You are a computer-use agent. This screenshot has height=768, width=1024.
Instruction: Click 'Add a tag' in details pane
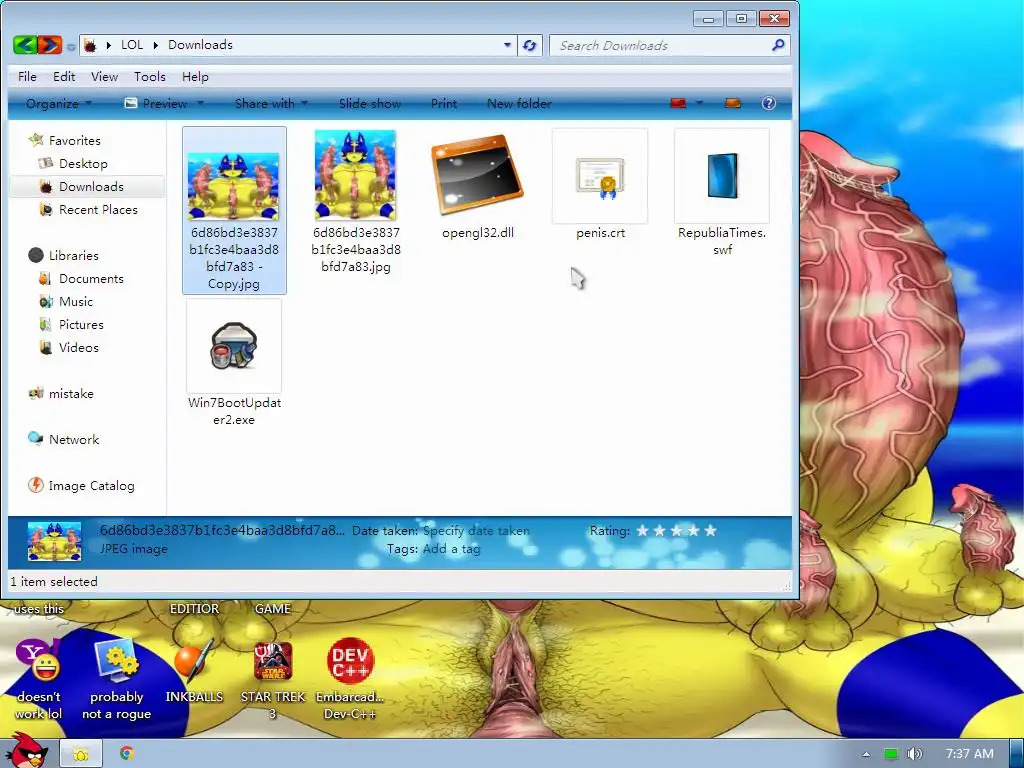451,549
